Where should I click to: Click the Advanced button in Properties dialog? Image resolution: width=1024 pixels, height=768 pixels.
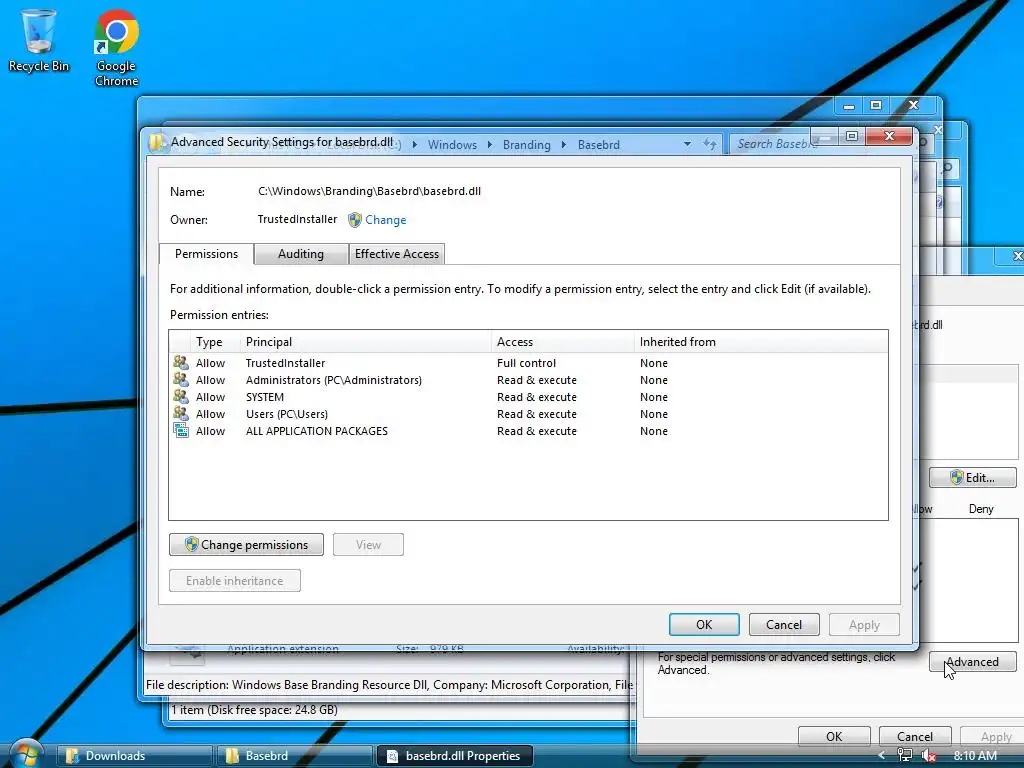click(x=972, y=662)
